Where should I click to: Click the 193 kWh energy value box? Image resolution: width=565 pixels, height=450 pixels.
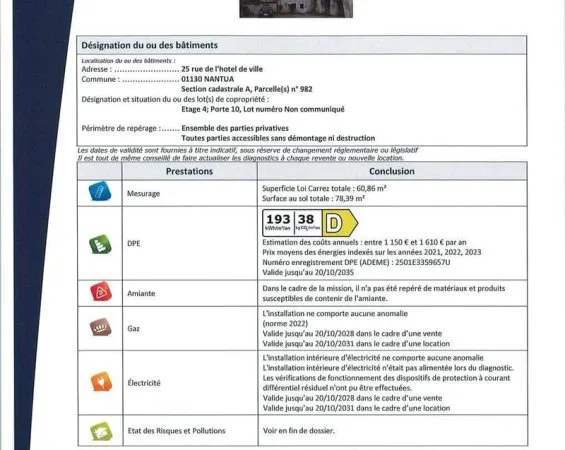coord(278,222)
